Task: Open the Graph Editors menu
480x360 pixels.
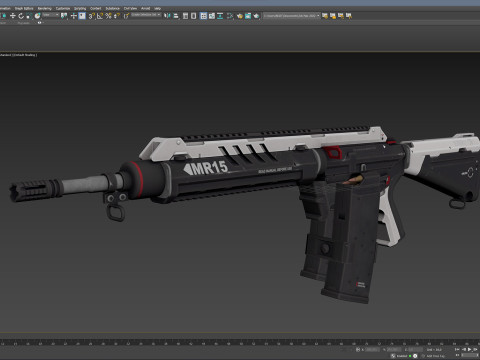Action: click(24, 8)
